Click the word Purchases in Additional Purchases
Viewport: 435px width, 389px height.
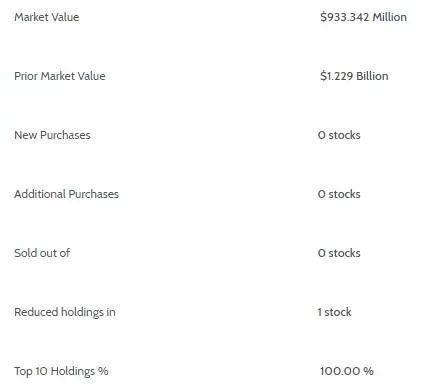pos(94,194)
